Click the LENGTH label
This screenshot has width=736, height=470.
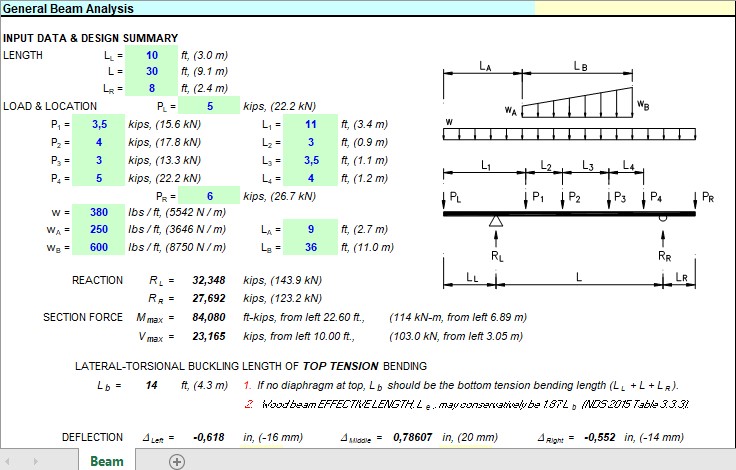pyautogui.click(x=23, y=55)
